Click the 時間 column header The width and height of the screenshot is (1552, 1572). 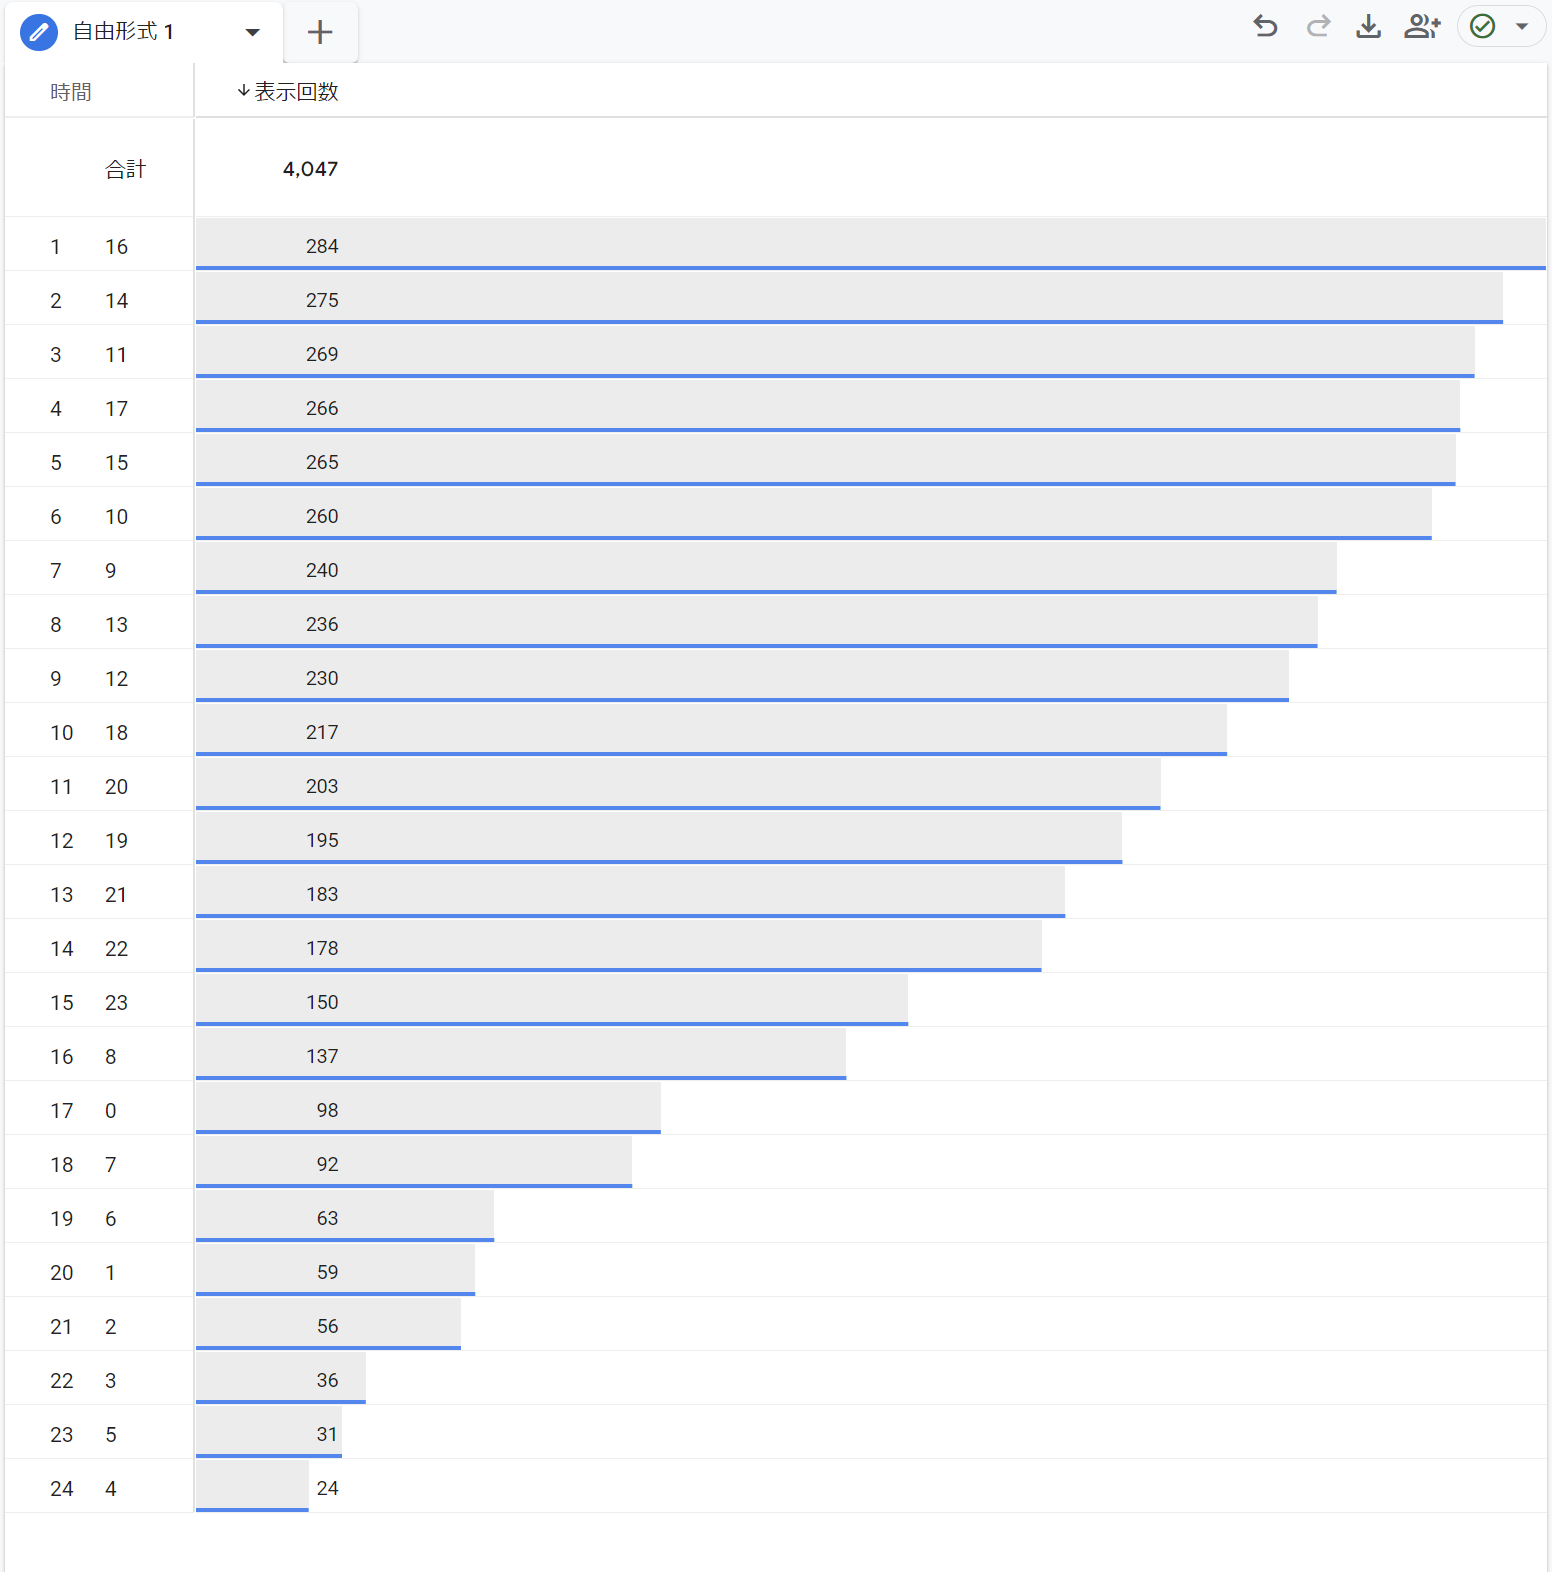(71, 92)
